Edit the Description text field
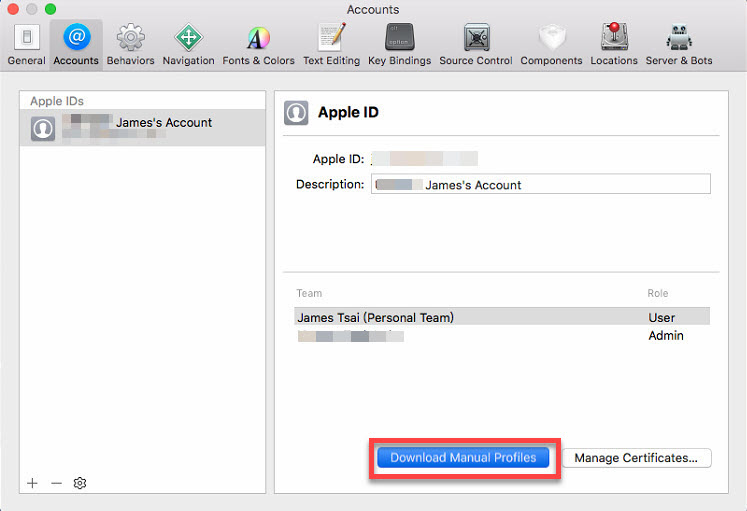Viewport: 747px width, 511px height. [x=541, y=184]
